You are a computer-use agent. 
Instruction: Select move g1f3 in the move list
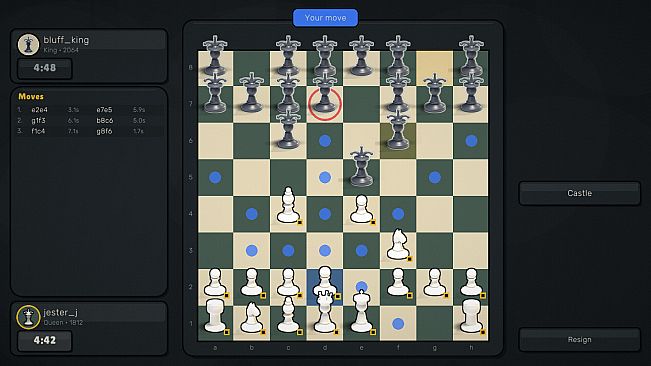click(38, 121)
